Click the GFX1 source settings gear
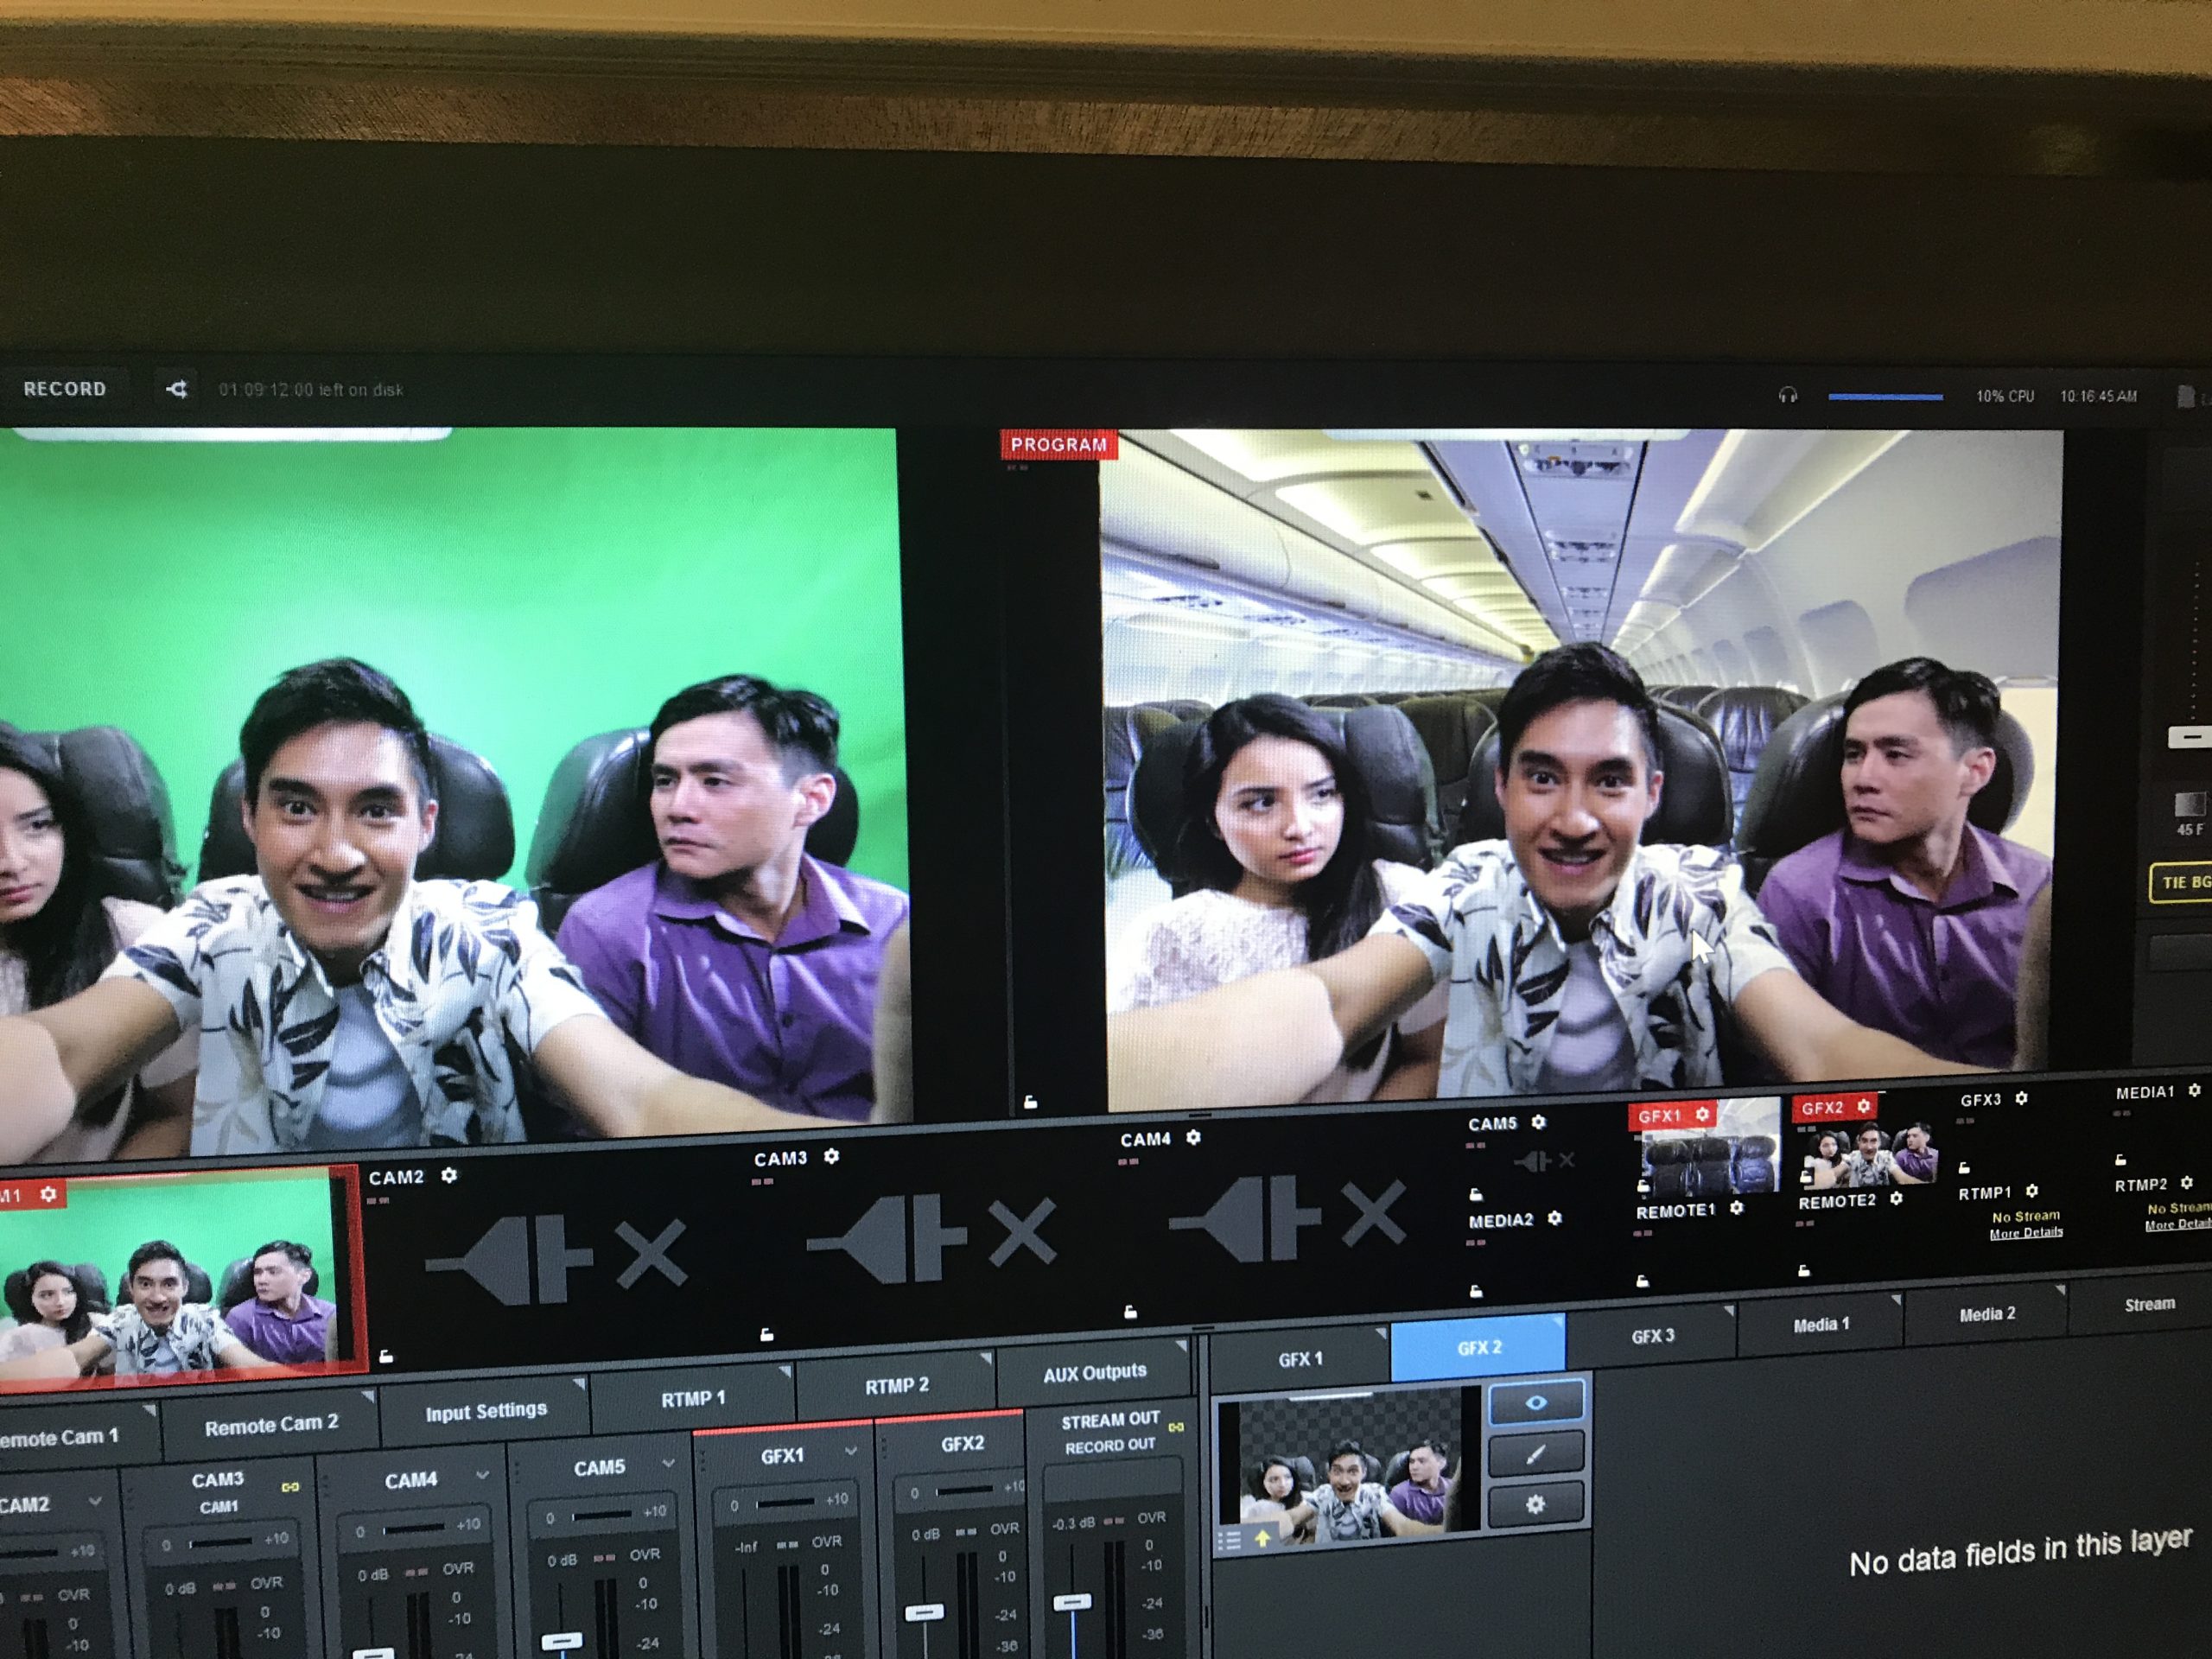The height and width of the screenshot is (1659, 2212). [1702, 1114]
